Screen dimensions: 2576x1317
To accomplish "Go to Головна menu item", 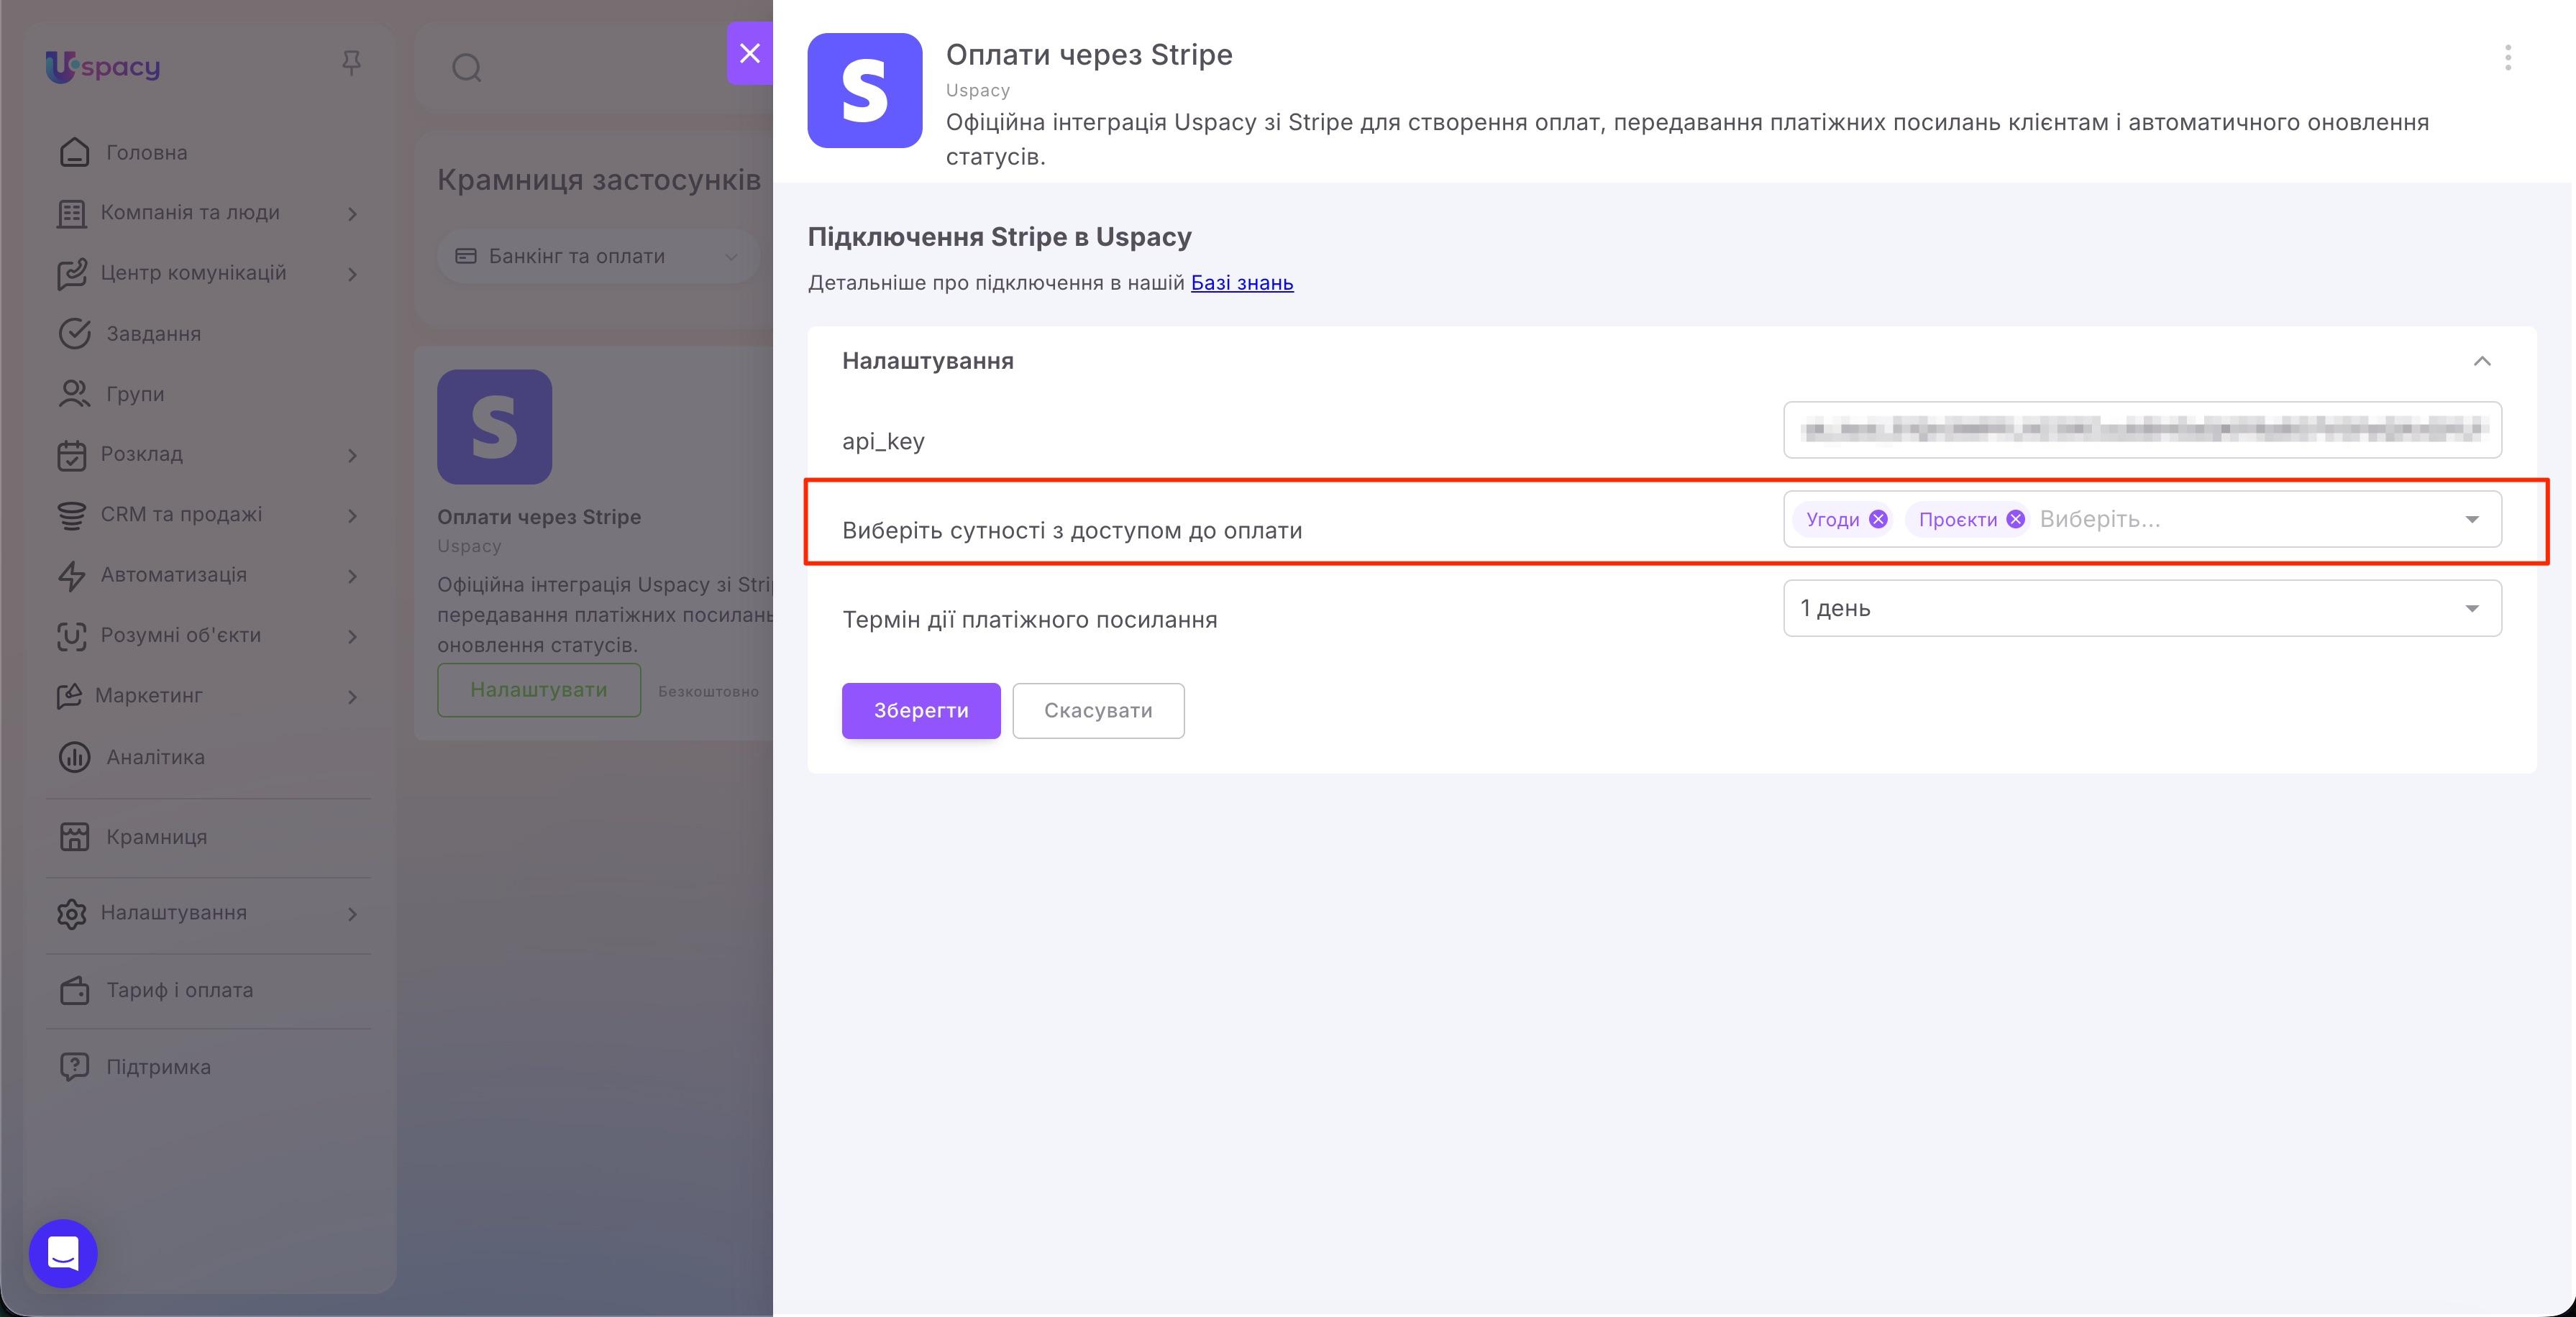I will pyautogui.click(x=147, y=152).
